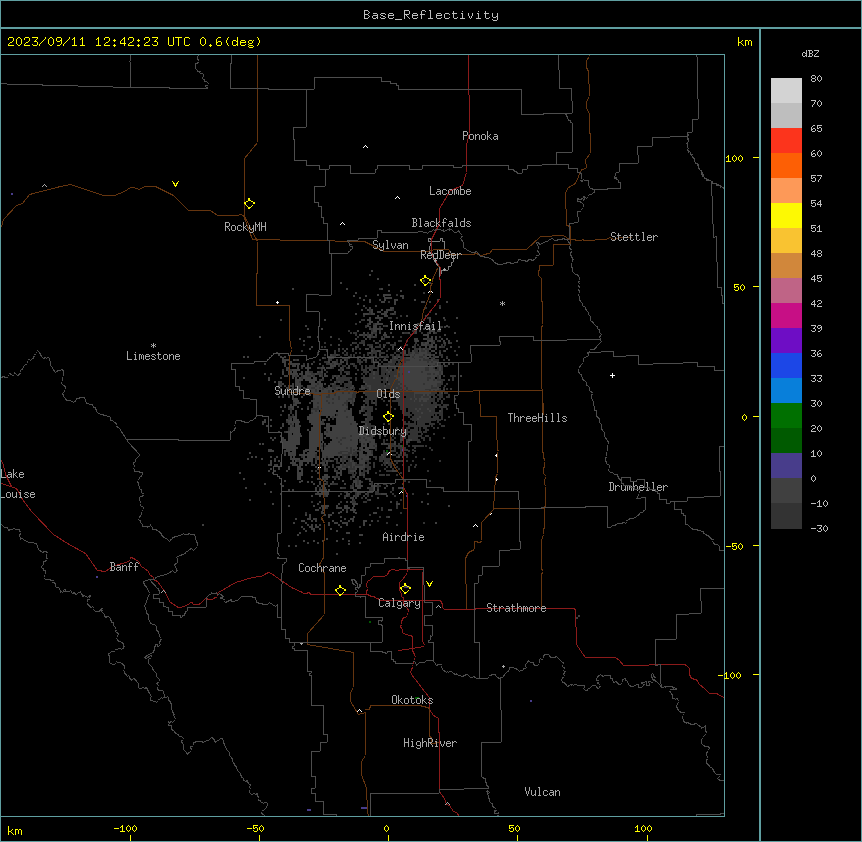Select the yellow V marker east of Calgary diamond
The height and width of the screenshot is (842, 862).
coord(429,584)
